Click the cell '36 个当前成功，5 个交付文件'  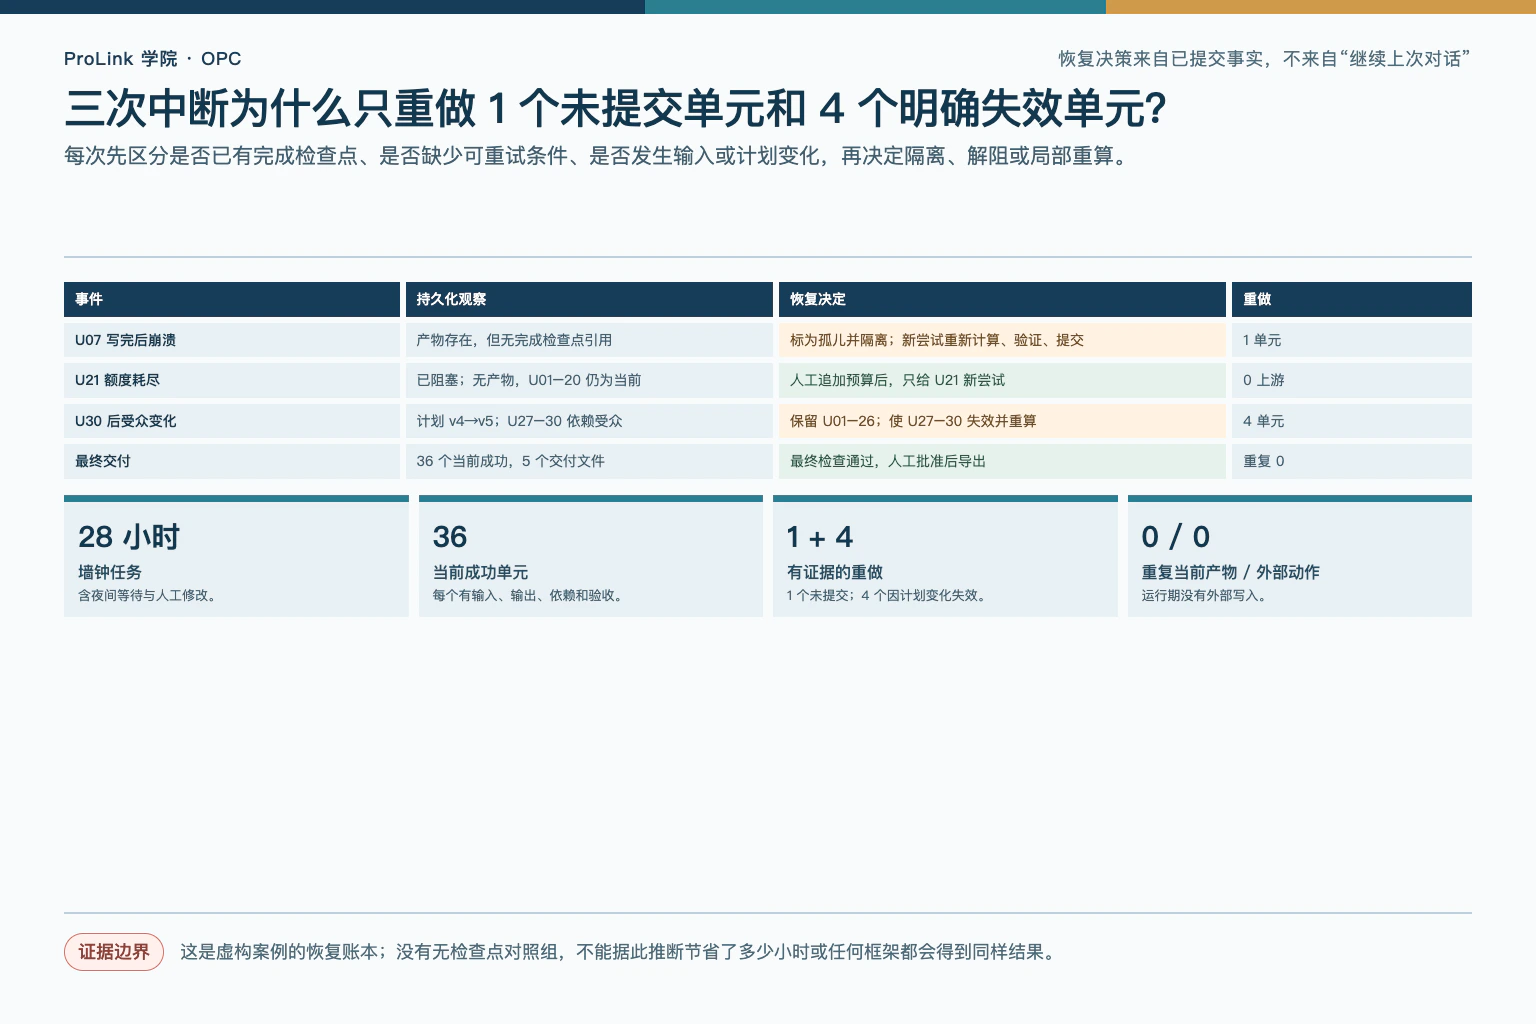pyautogui.click(x=589, y=461)
